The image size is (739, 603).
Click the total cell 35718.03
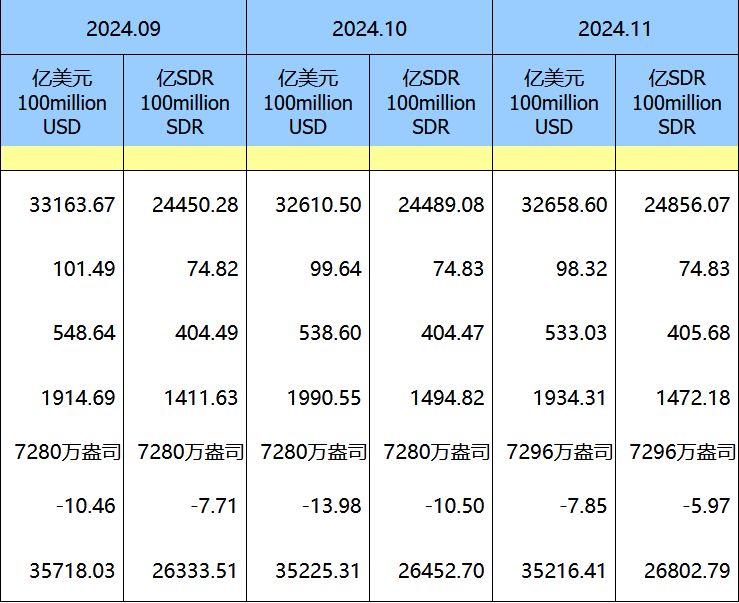point(72,571)
